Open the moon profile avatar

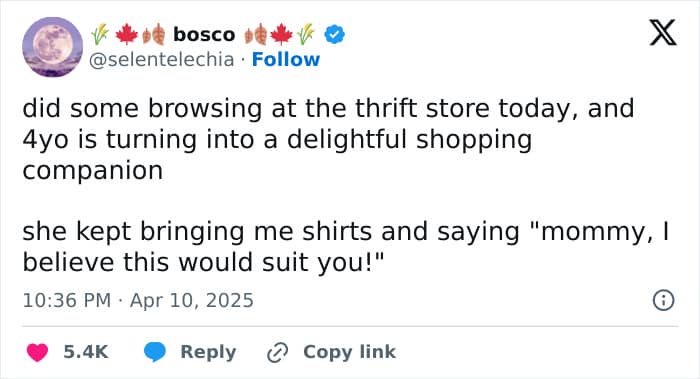pos(53,47)
